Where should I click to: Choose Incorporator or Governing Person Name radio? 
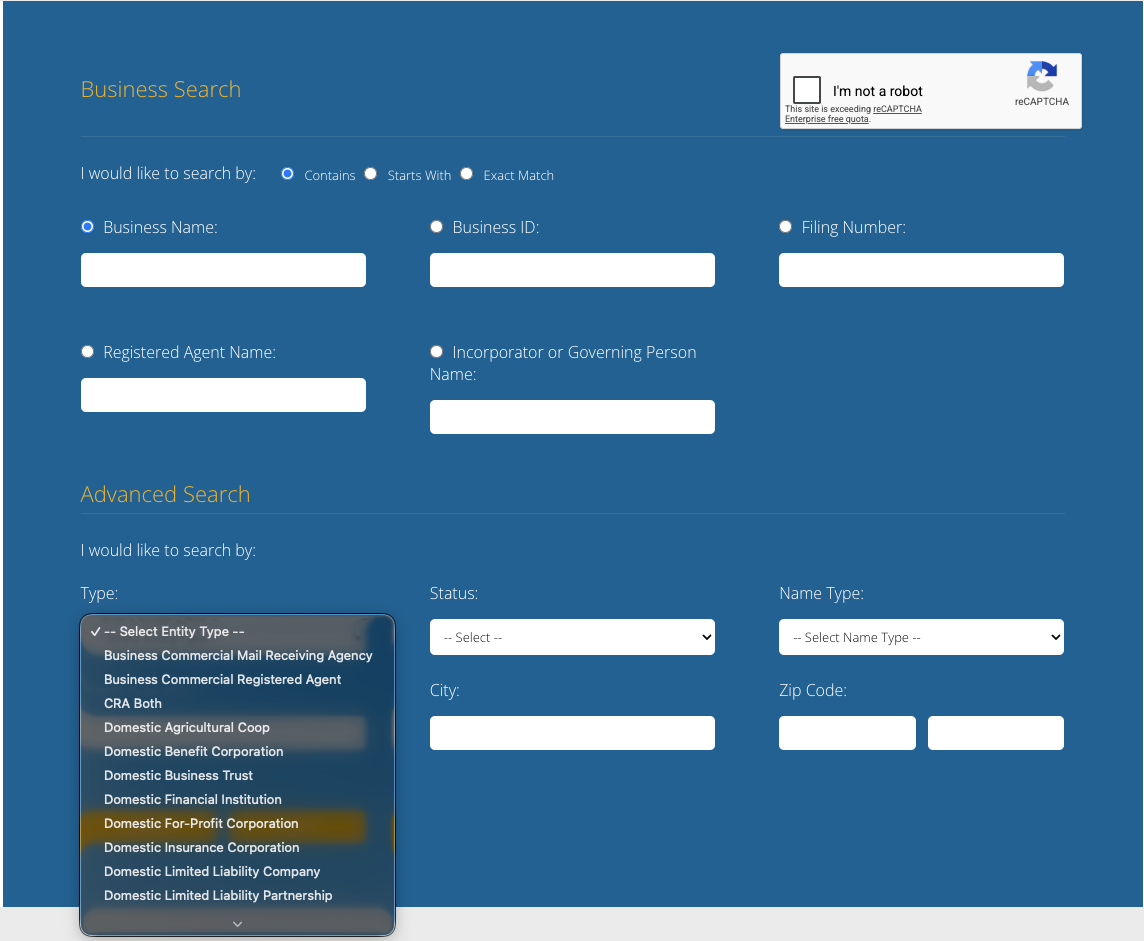click(436, 352)
